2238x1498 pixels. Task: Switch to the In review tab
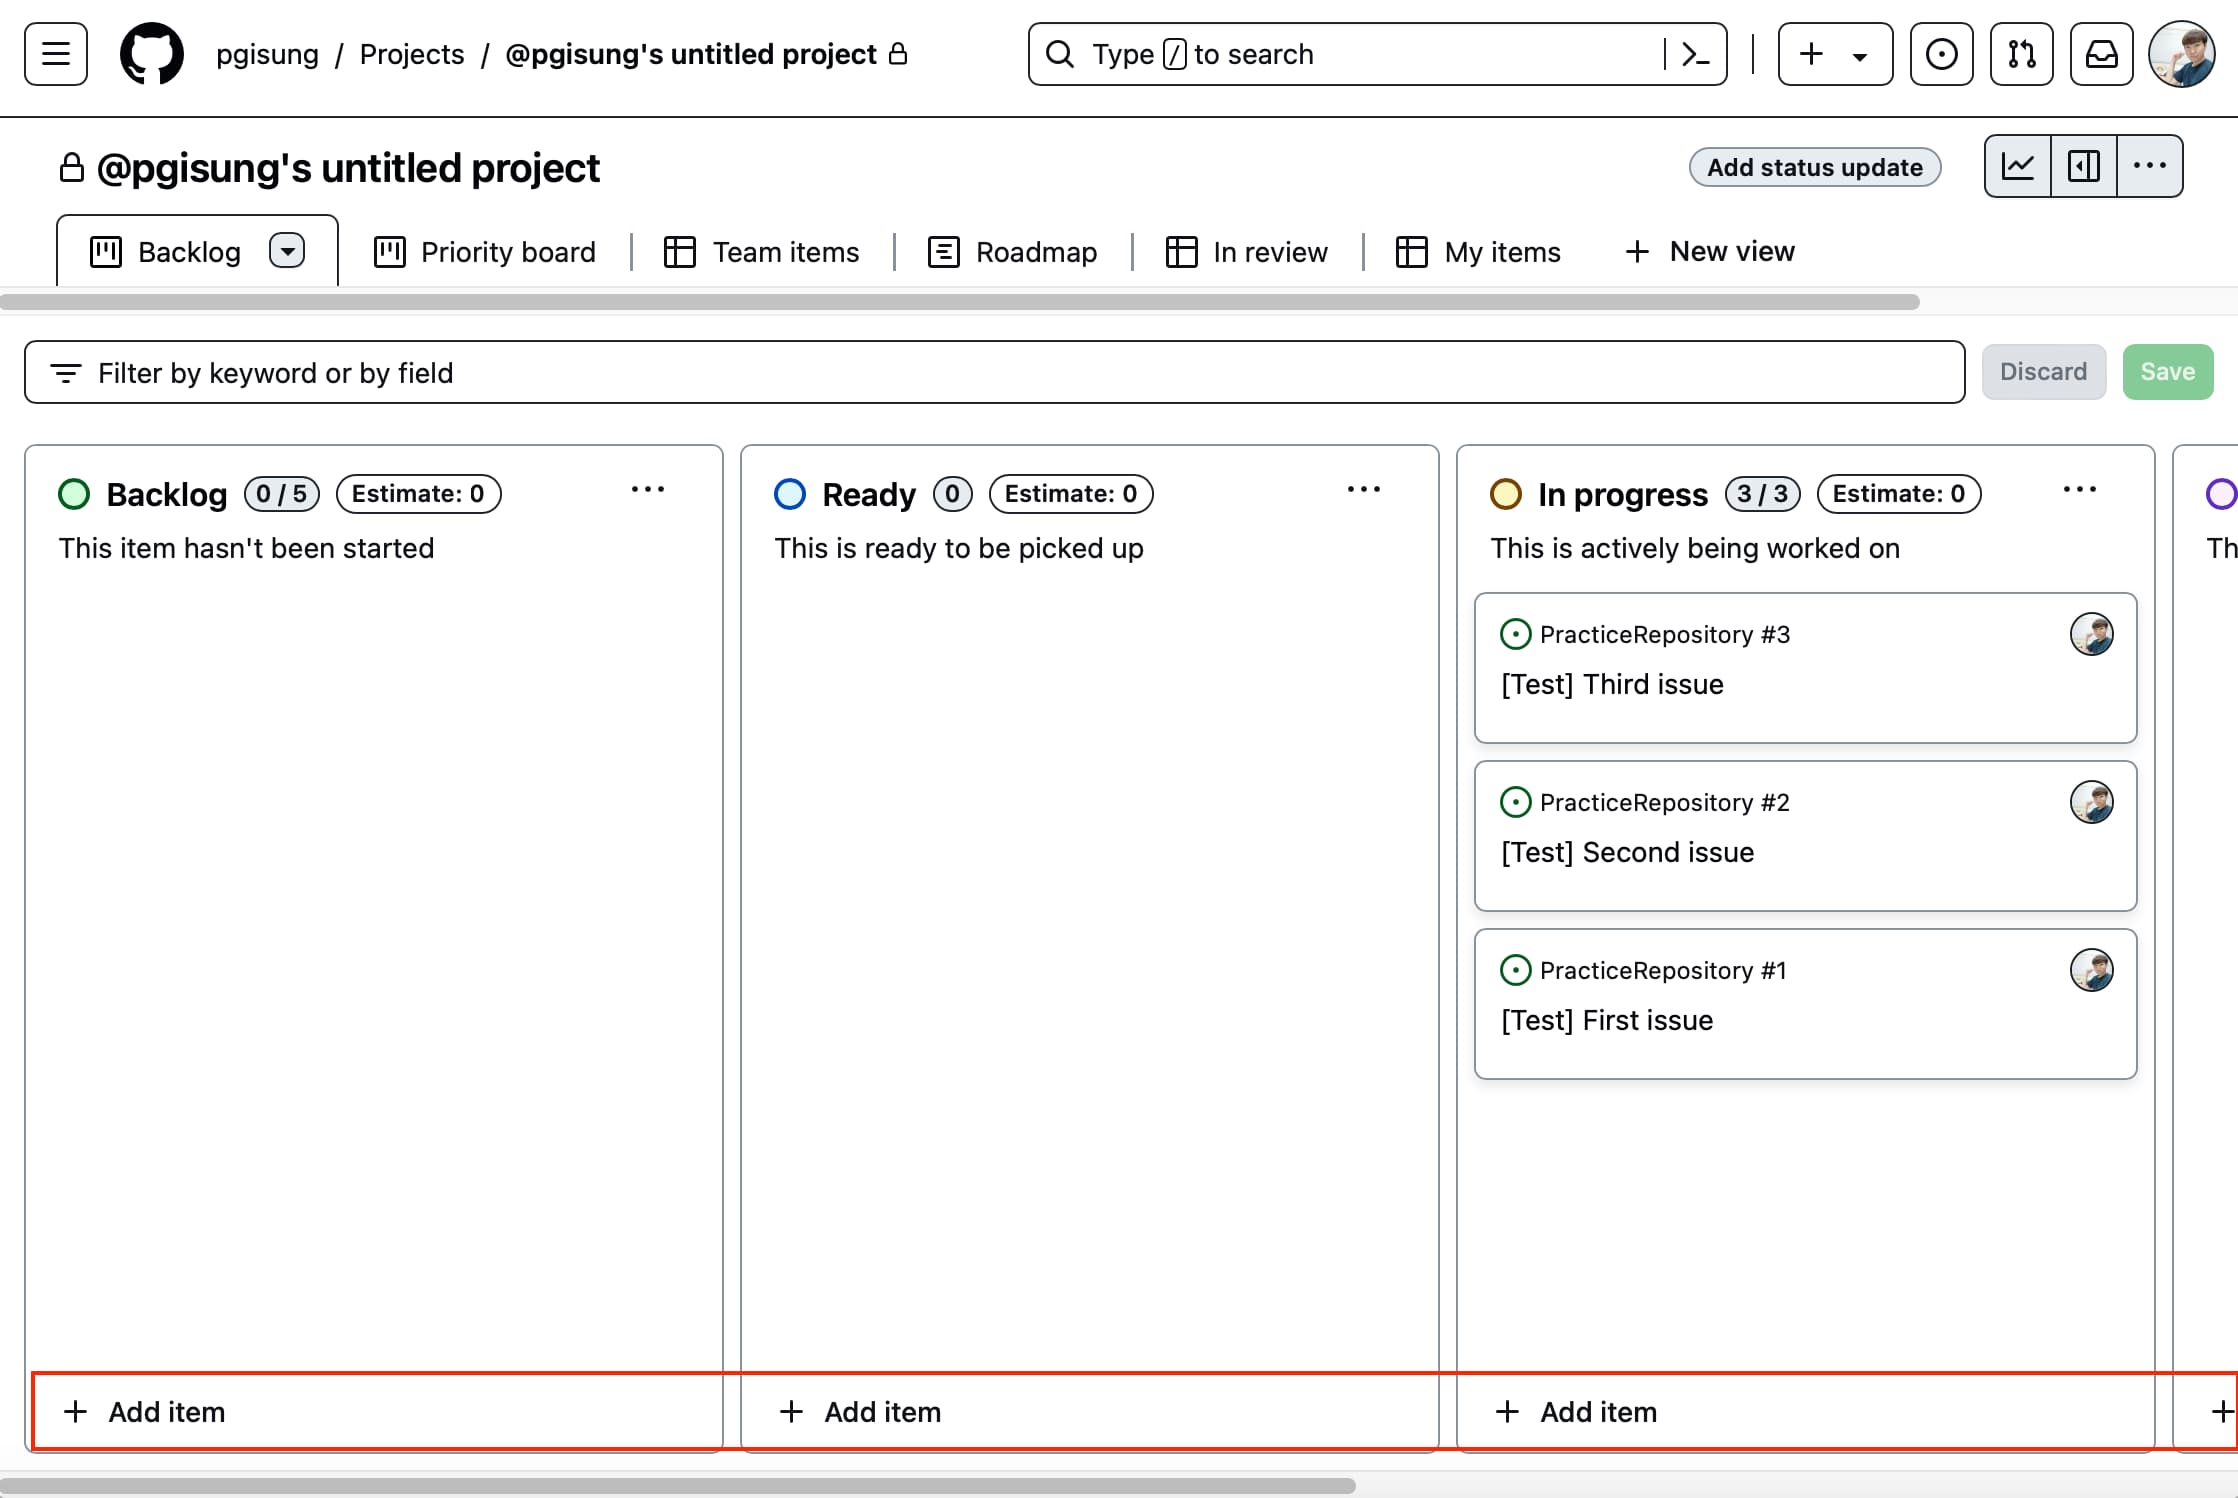click(x=1247, y=252)
